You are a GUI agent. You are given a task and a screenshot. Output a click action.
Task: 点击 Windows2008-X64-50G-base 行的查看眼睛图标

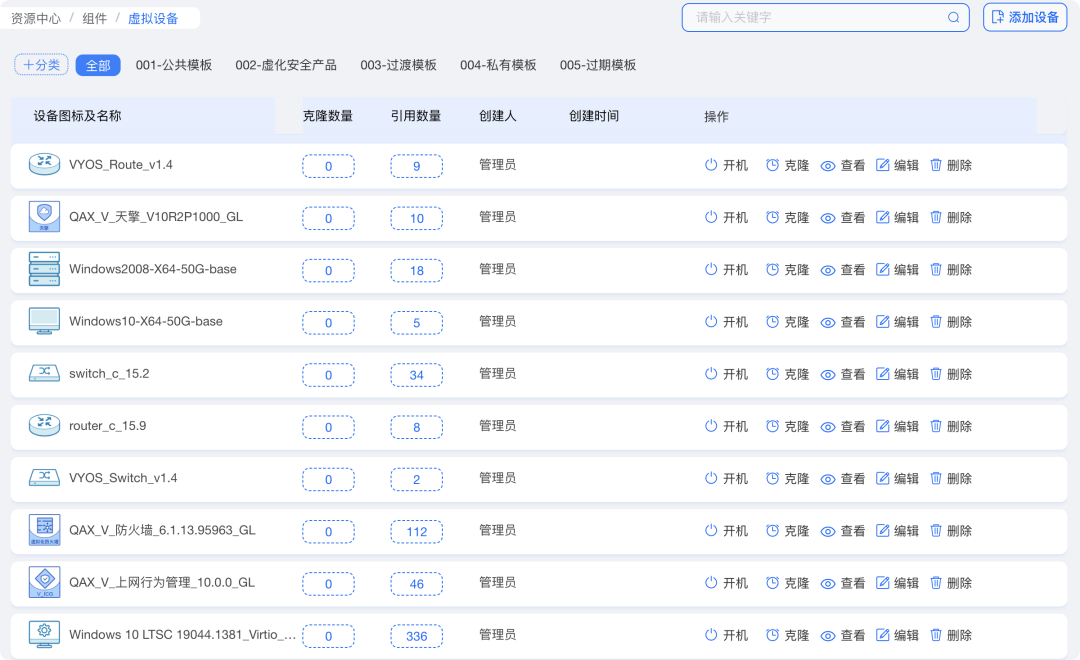click(x=828, y=269)
